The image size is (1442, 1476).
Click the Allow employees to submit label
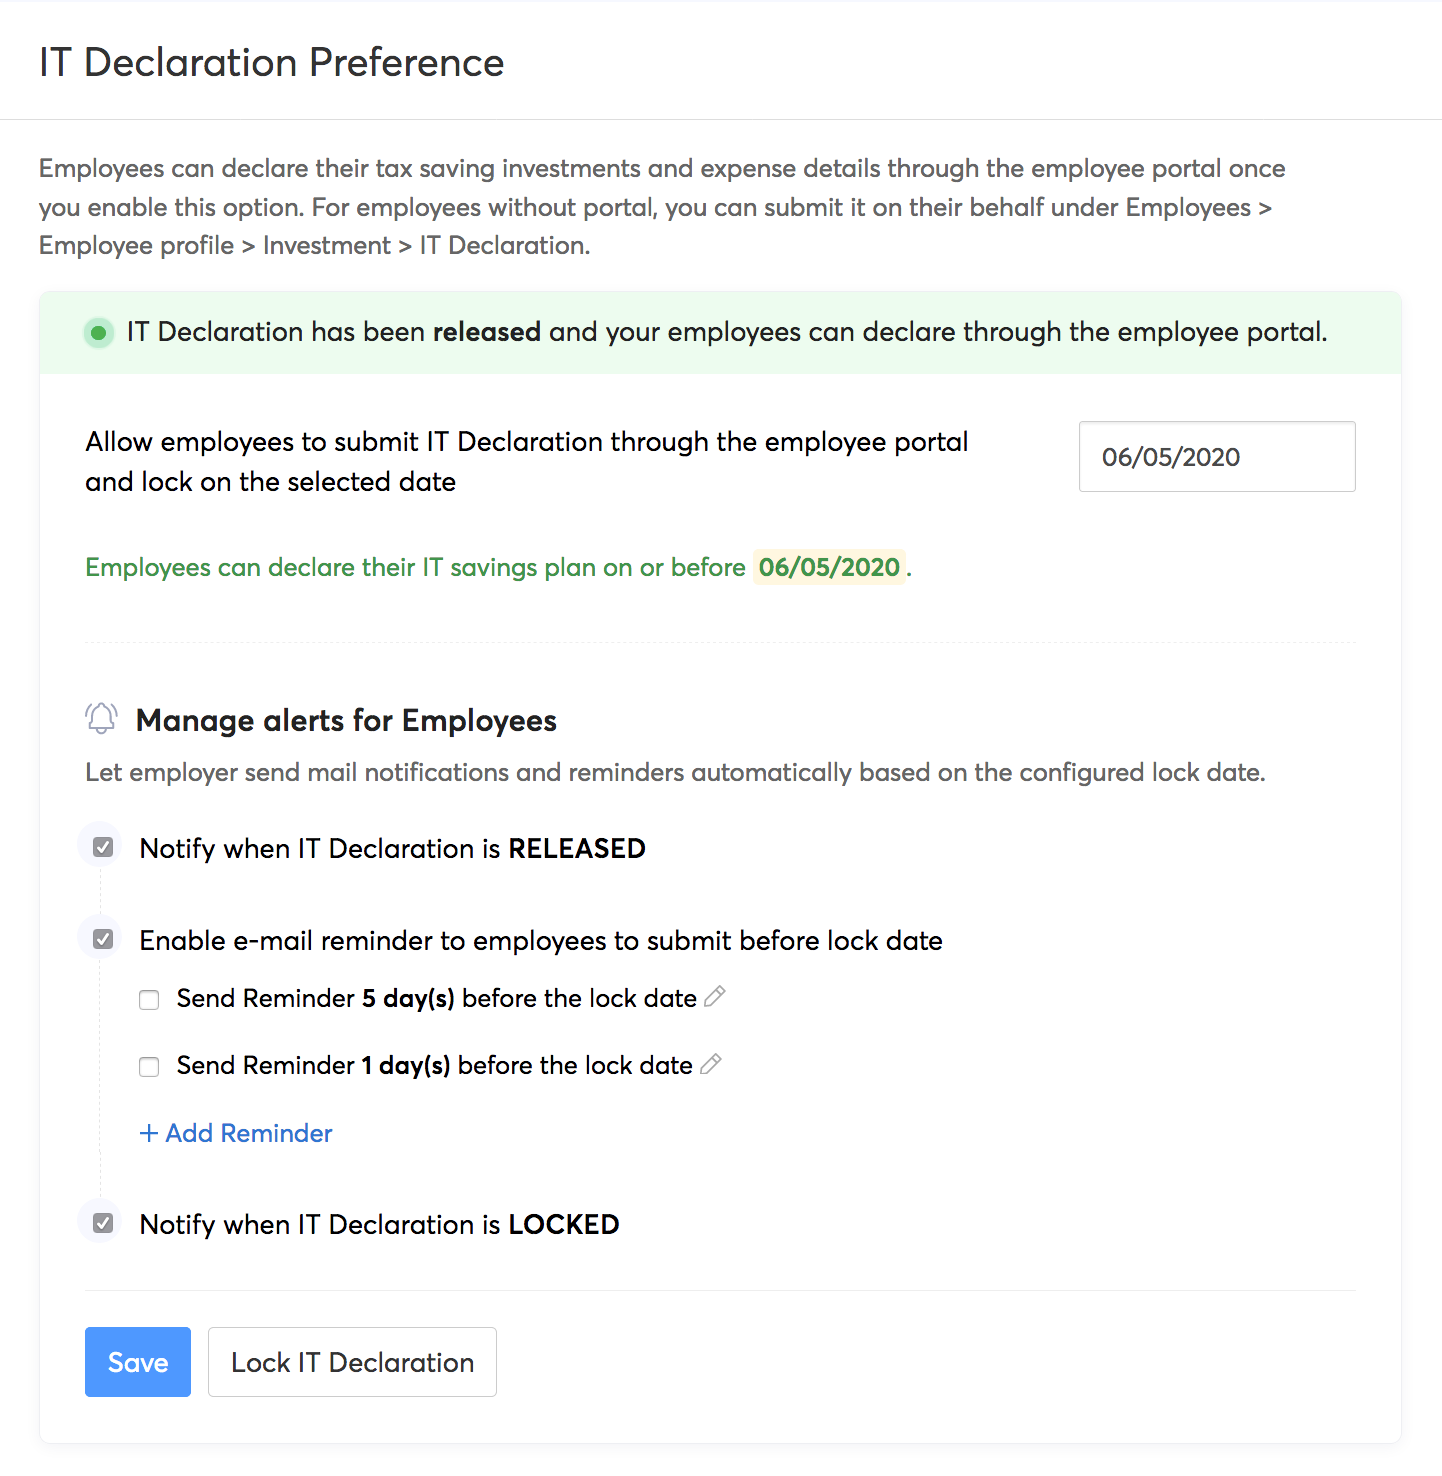(x=526, y=461)
